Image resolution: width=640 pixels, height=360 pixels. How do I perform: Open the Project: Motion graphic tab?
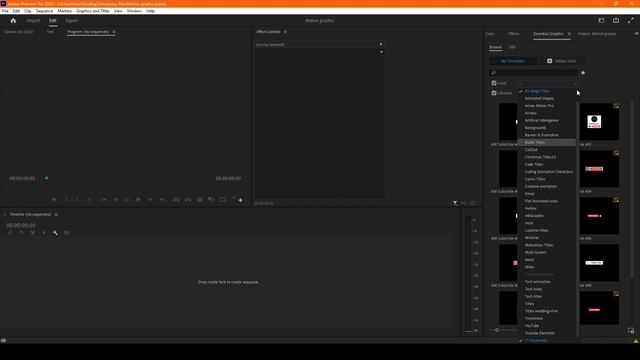pyautogui.click(x=597, y=34)
